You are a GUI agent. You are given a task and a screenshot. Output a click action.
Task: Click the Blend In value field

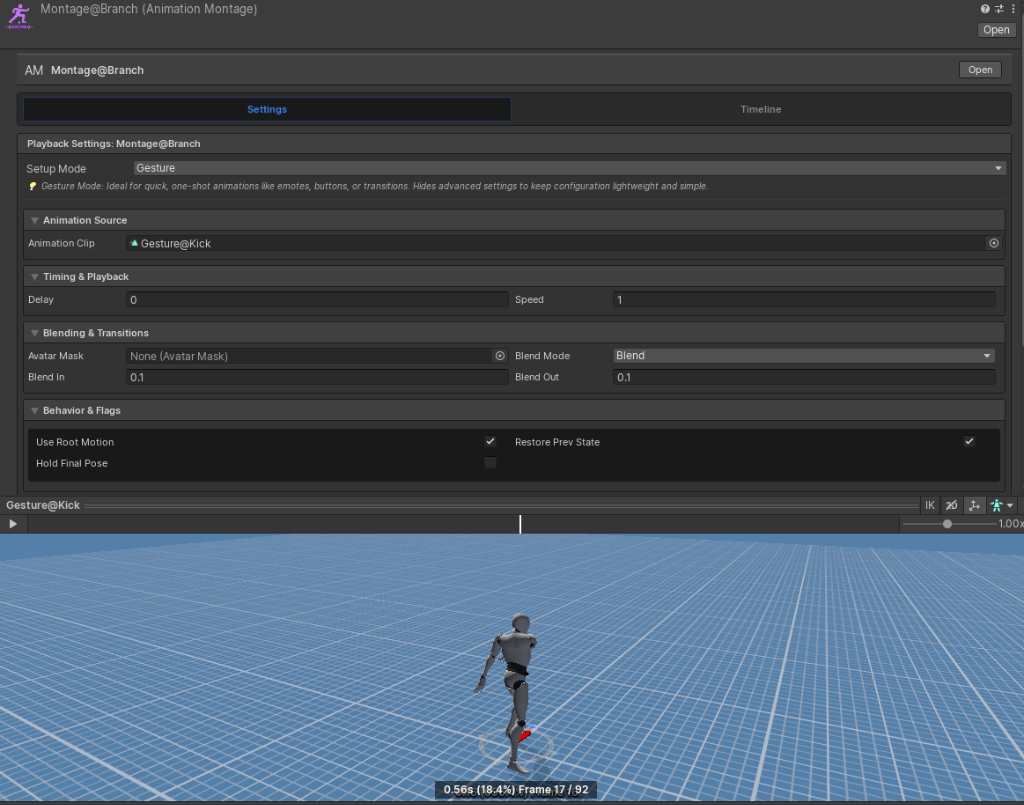click(317, 377)
